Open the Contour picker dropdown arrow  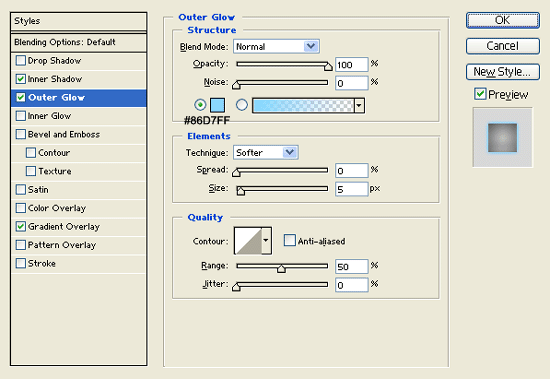(266, 241)
